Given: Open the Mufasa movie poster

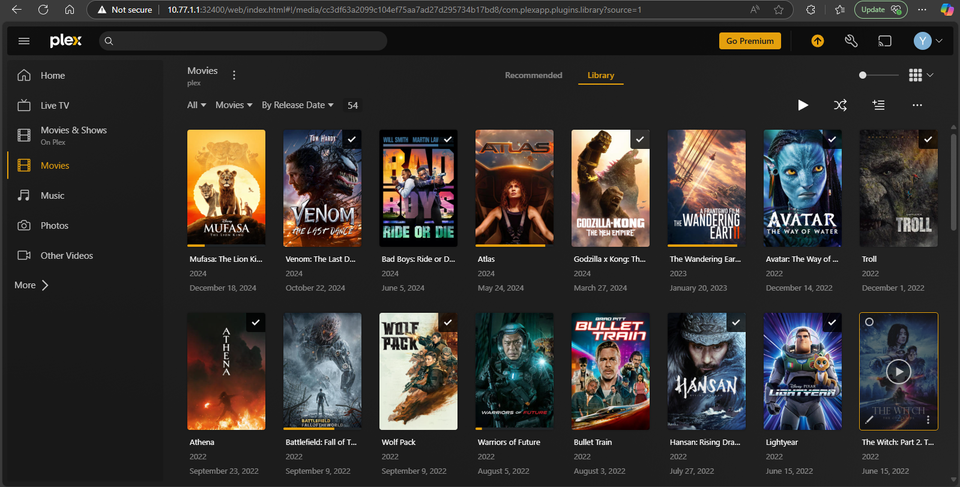Looking at the screenshot, I should point(226,187).
